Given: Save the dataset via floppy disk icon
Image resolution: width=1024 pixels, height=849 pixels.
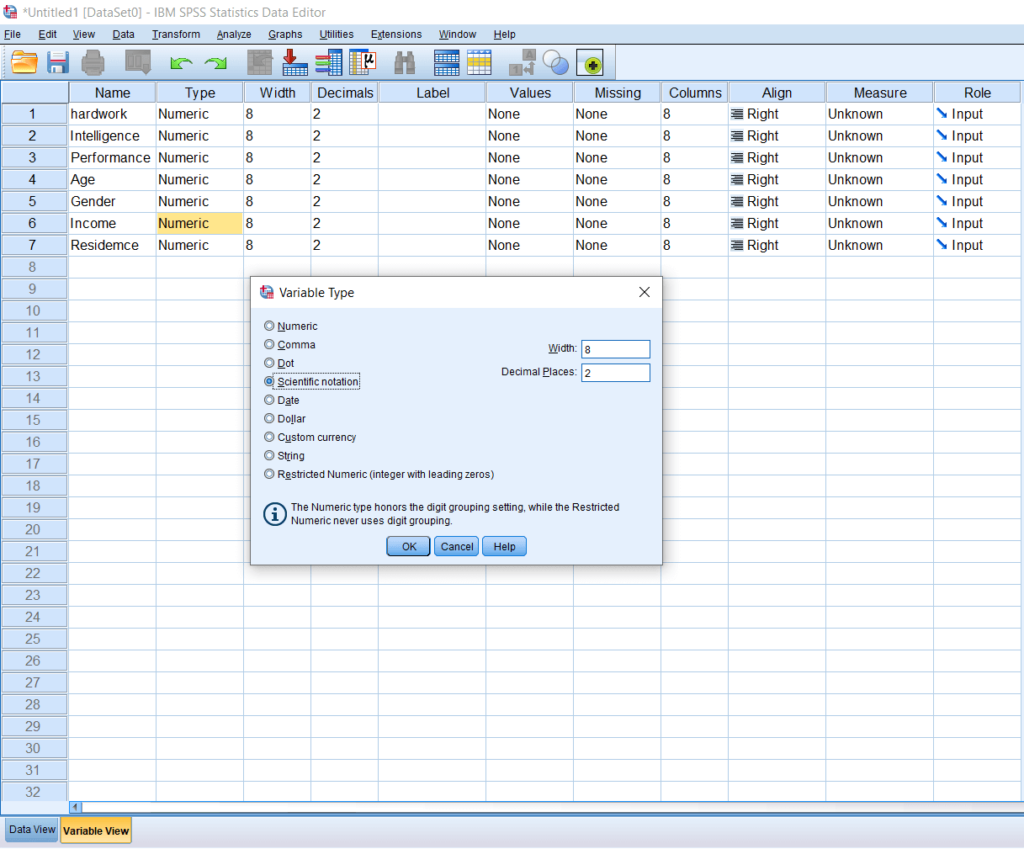Looking at the screenshot, I should tap(57, 62).
